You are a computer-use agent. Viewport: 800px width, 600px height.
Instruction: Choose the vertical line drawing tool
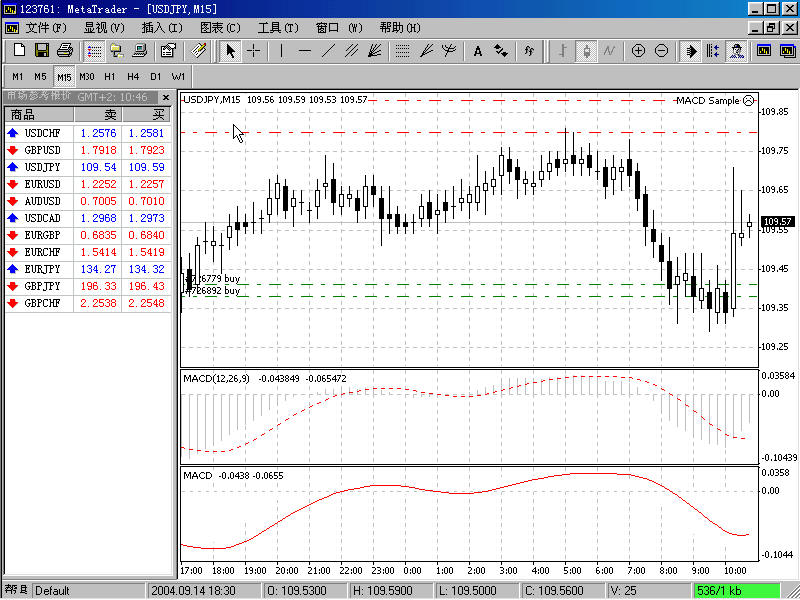(x=282, y=51)
